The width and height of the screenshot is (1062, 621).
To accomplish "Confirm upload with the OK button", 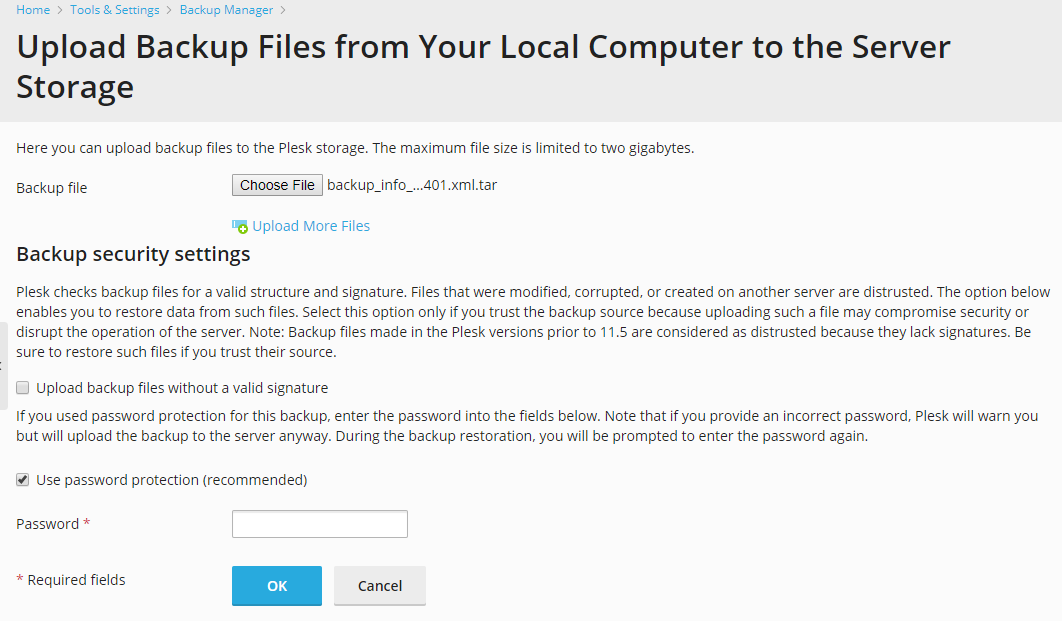I will pos(277,586).
